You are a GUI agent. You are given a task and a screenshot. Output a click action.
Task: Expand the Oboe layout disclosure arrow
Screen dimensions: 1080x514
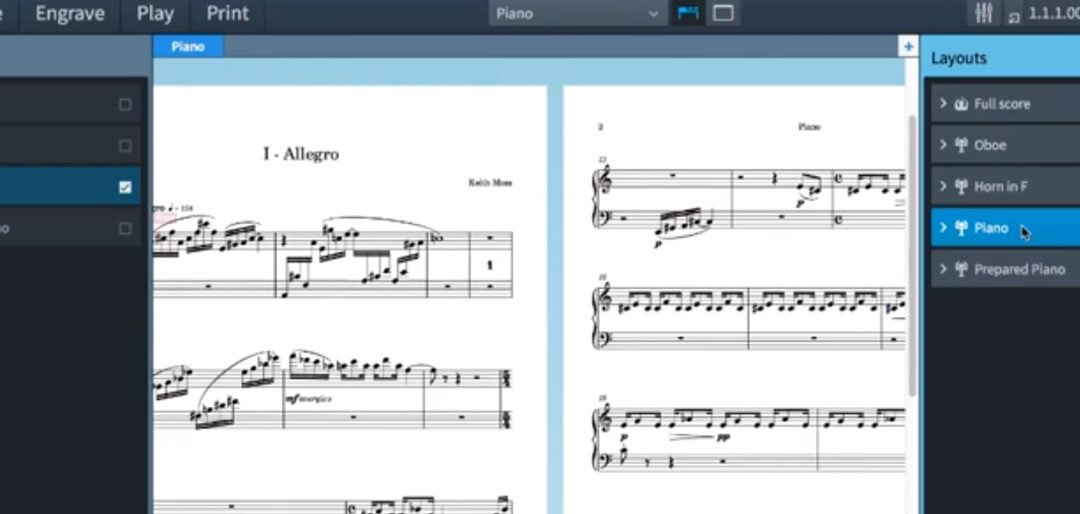point(944,145)
